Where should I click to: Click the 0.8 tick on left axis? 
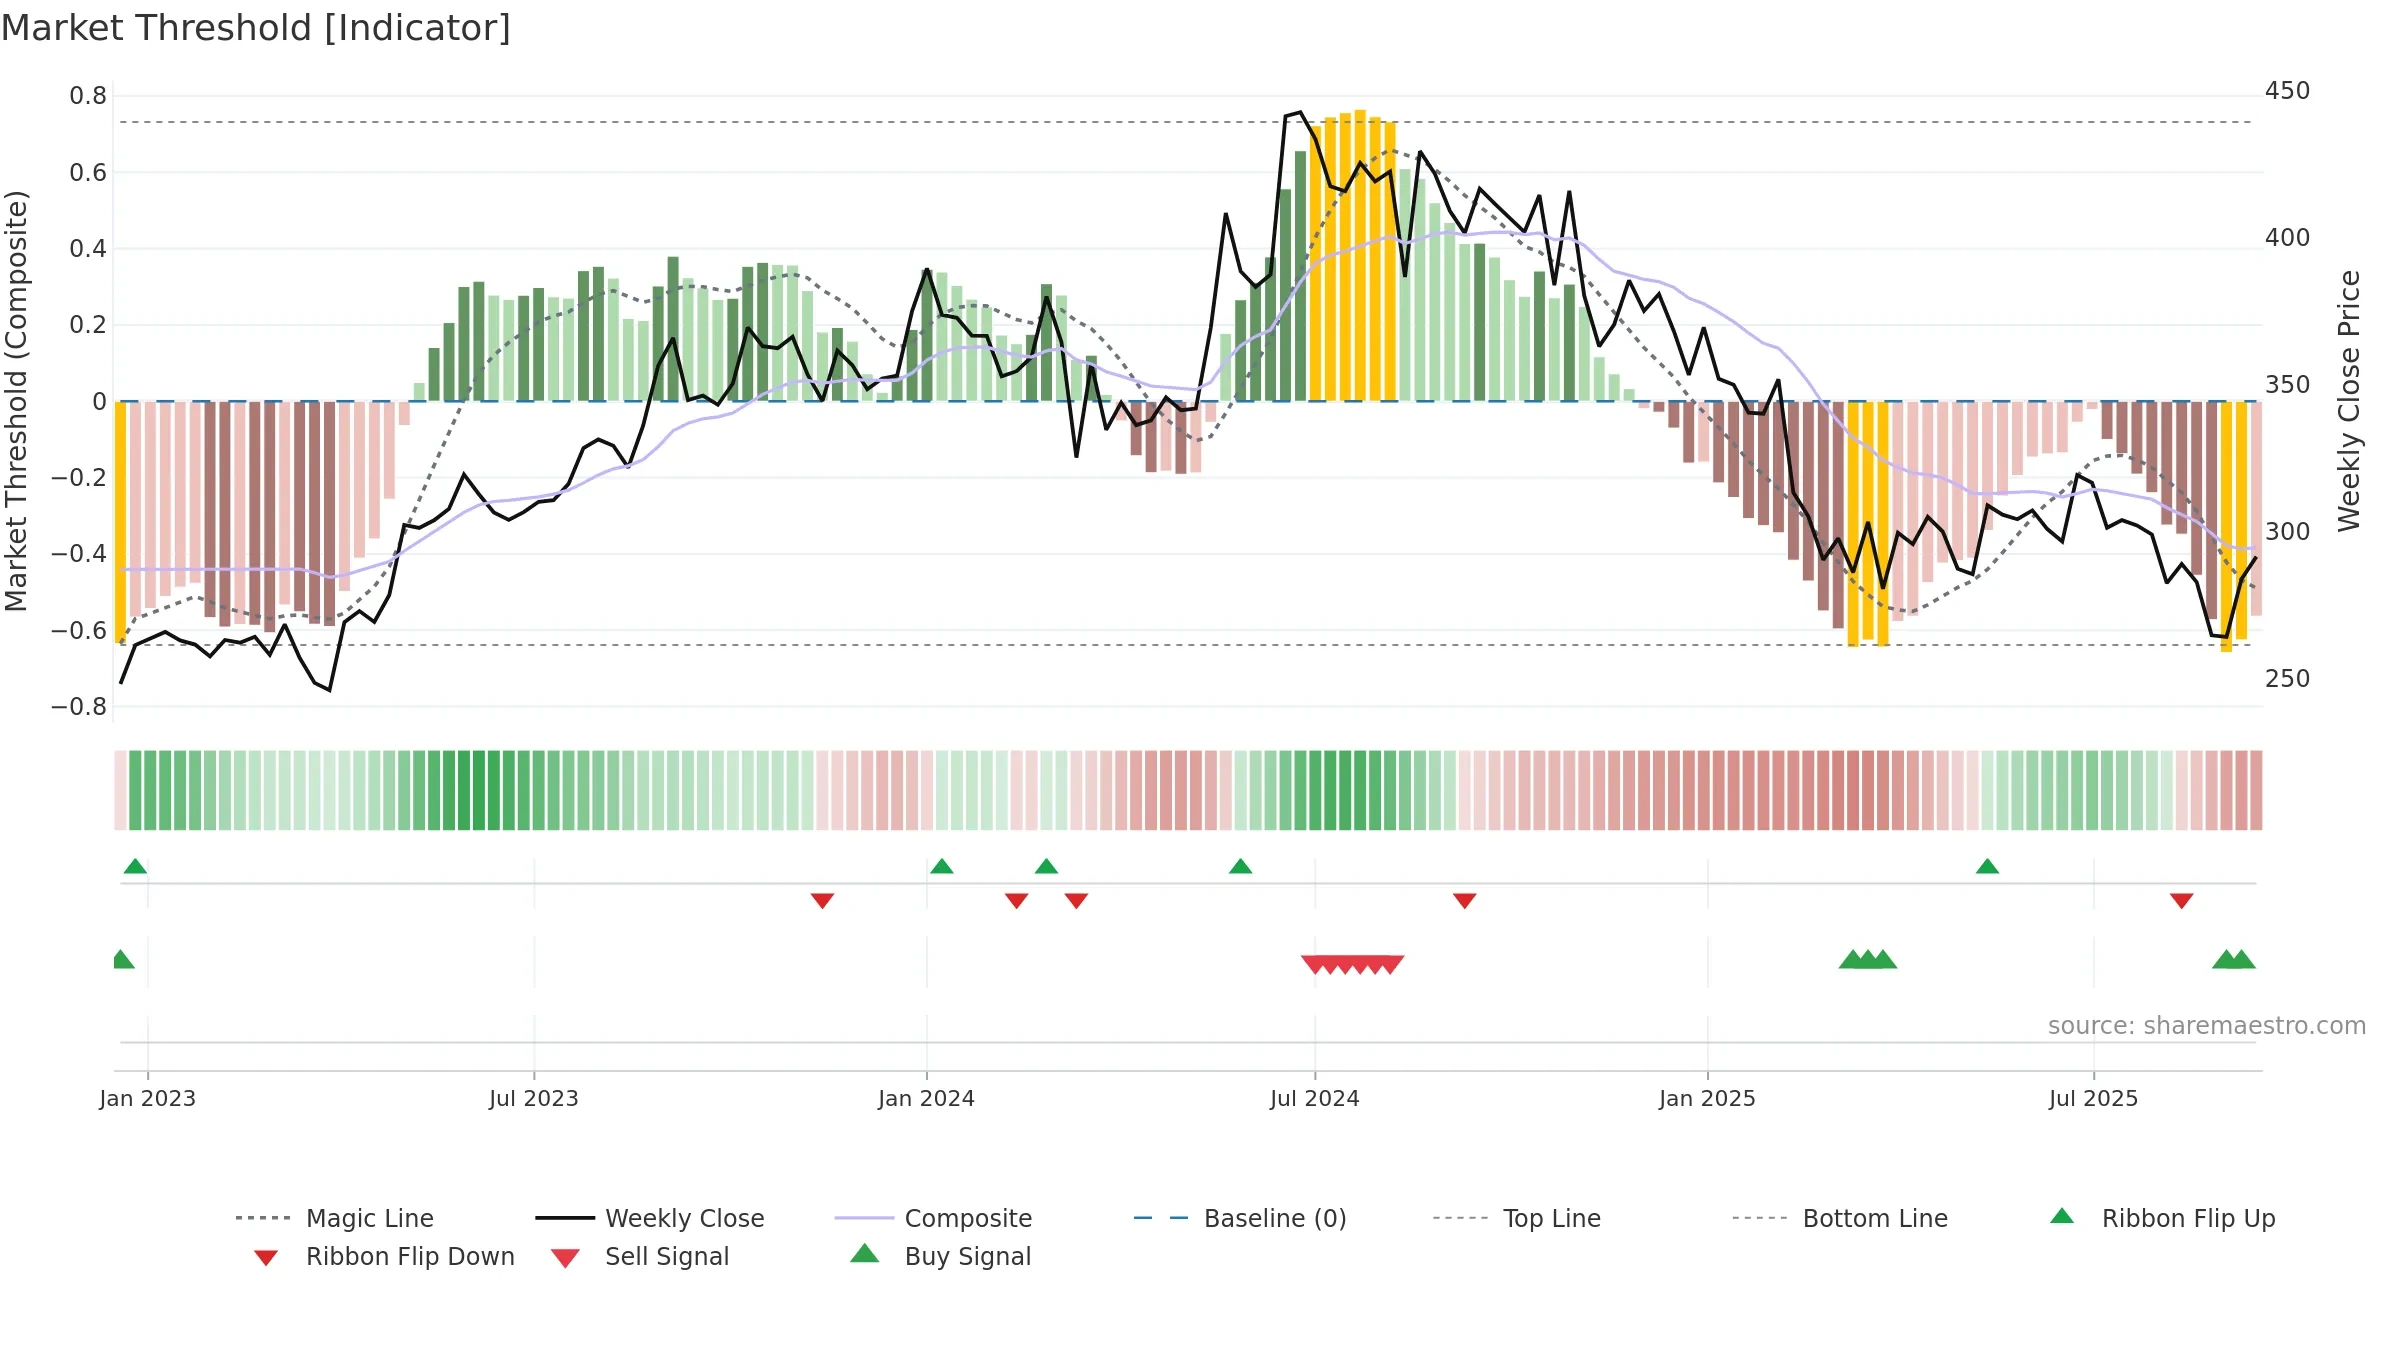88,96
